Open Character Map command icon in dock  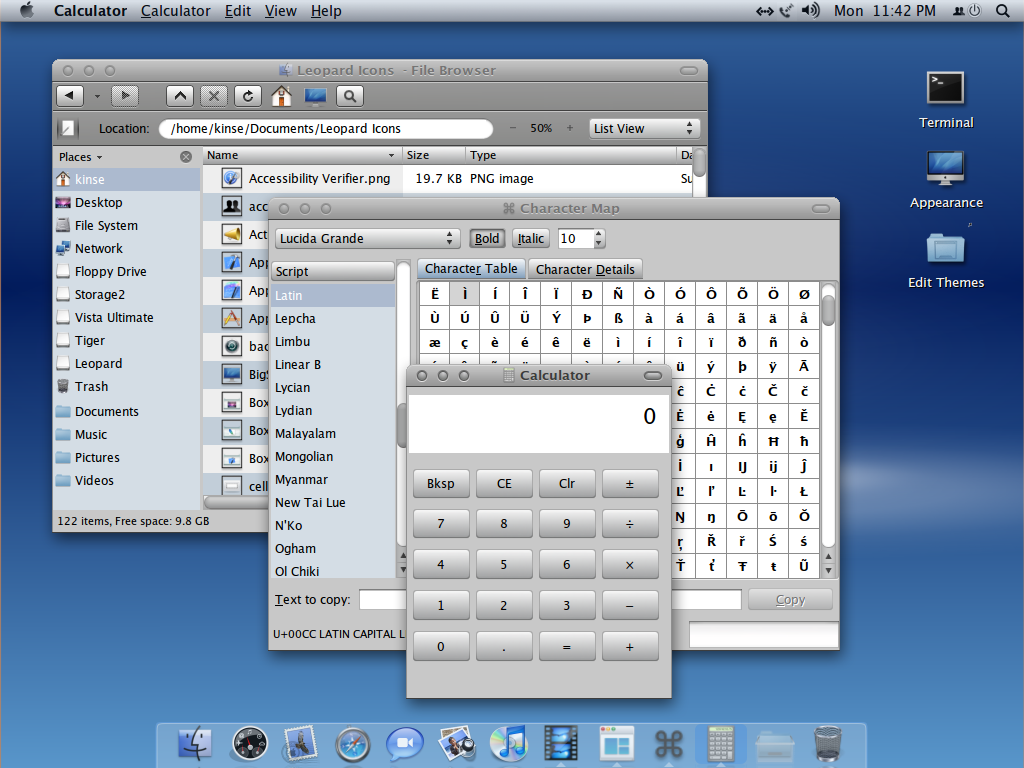coord(669,744)
